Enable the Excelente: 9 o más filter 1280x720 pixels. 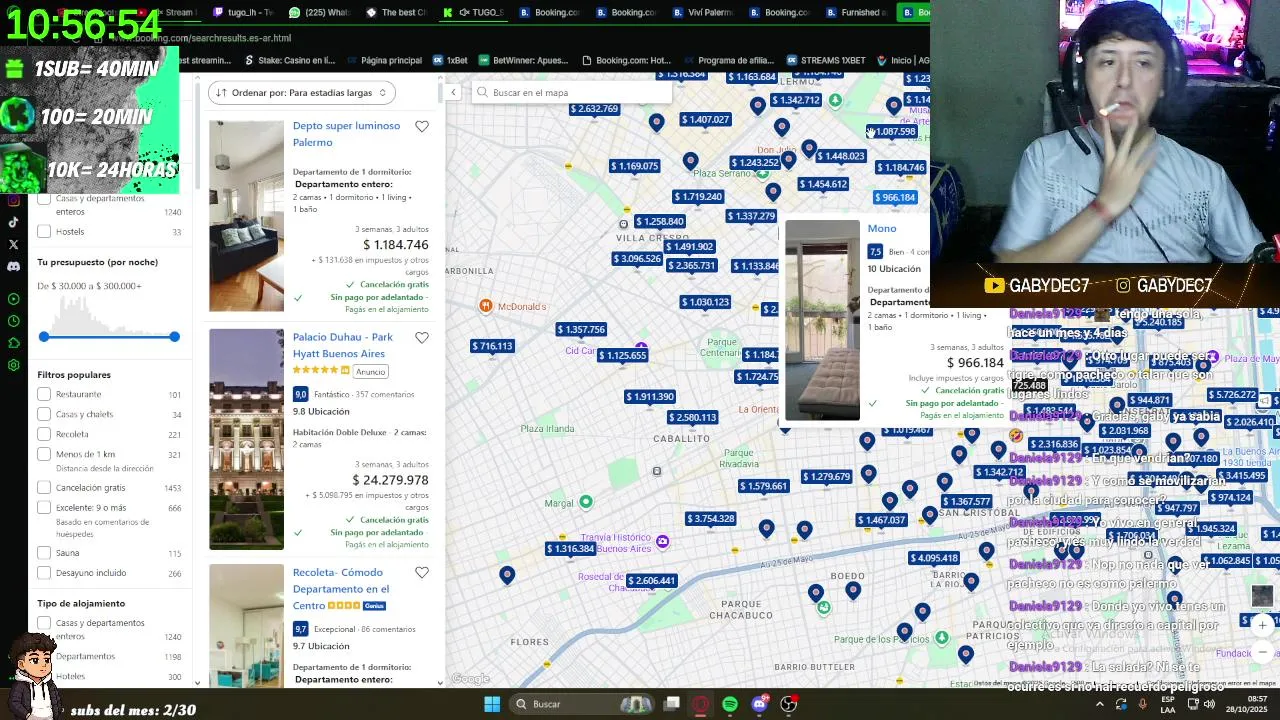(44, 507)
